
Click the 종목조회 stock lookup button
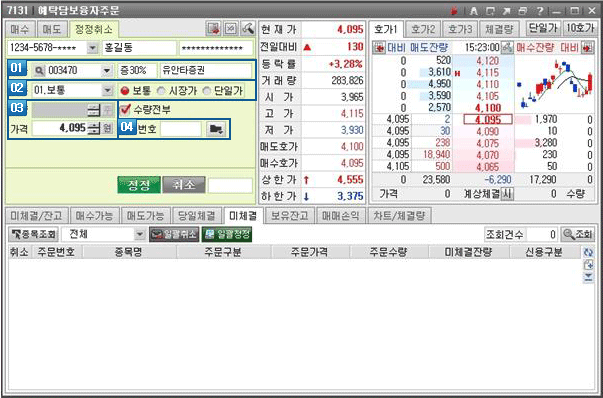33,234
